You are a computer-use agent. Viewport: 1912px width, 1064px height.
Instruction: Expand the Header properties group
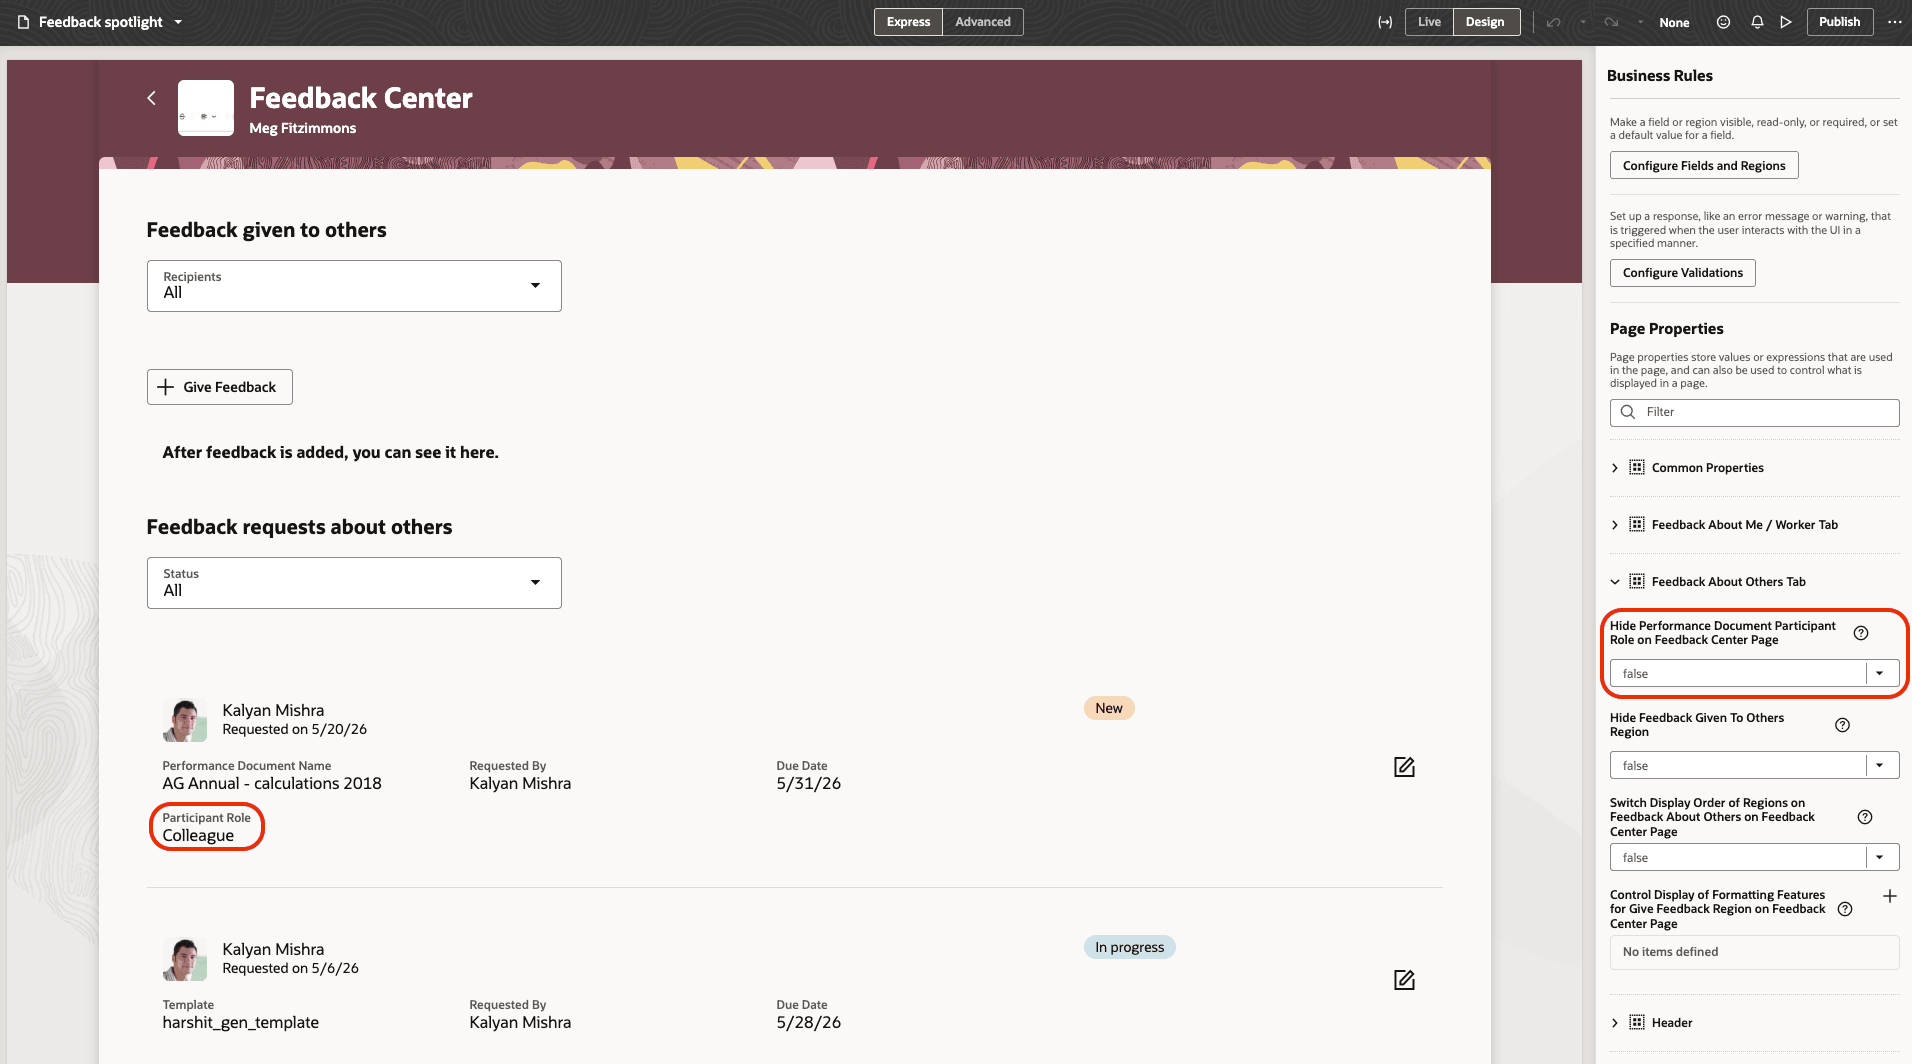point(1615,1023)
